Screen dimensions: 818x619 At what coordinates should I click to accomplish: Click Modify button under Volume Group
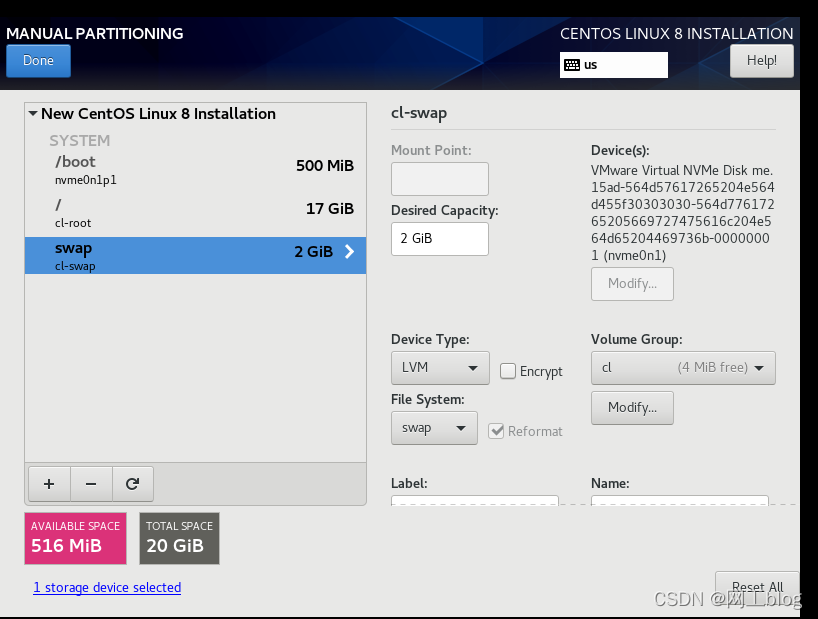point(632,407)
